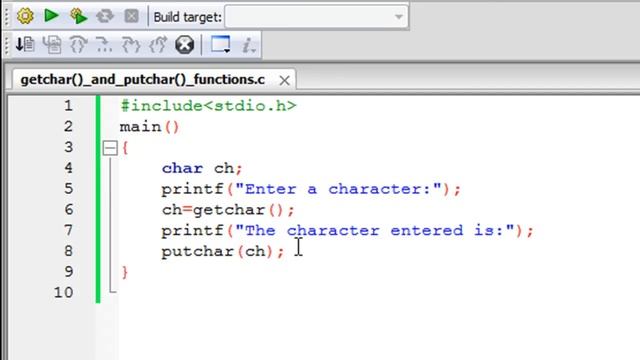Click the ch=getchar(); statement
This screenshot has height=360, width=640.
tap(228, 210)
